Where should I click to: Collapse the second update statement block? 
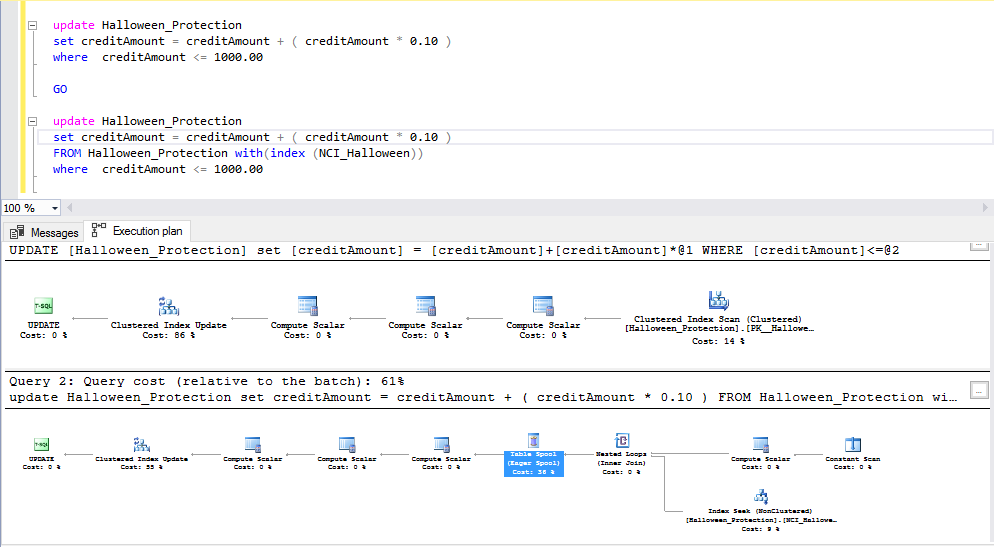pyautogui.click(x=32, y=121)
